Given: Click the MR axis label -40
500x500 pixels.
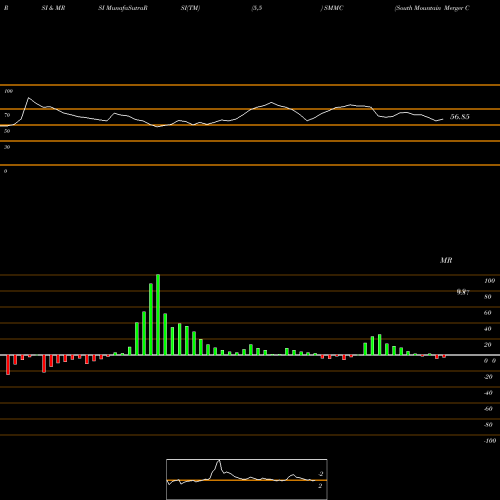Looking at the screenshot, I should 488,393.
